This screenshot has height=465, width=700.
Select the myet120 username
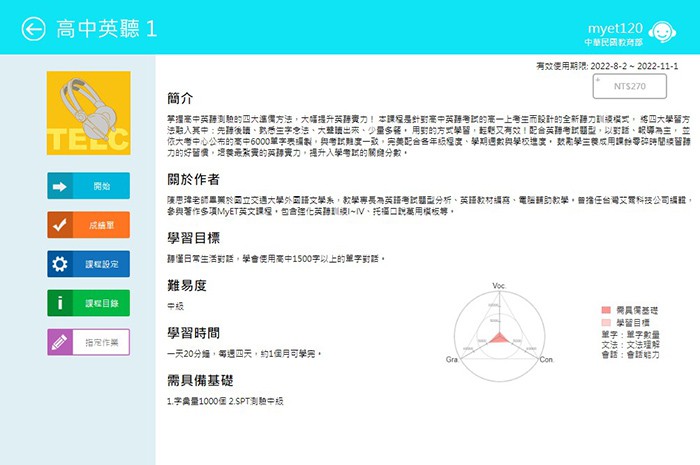pyautogui.click(x=645, y=21)
